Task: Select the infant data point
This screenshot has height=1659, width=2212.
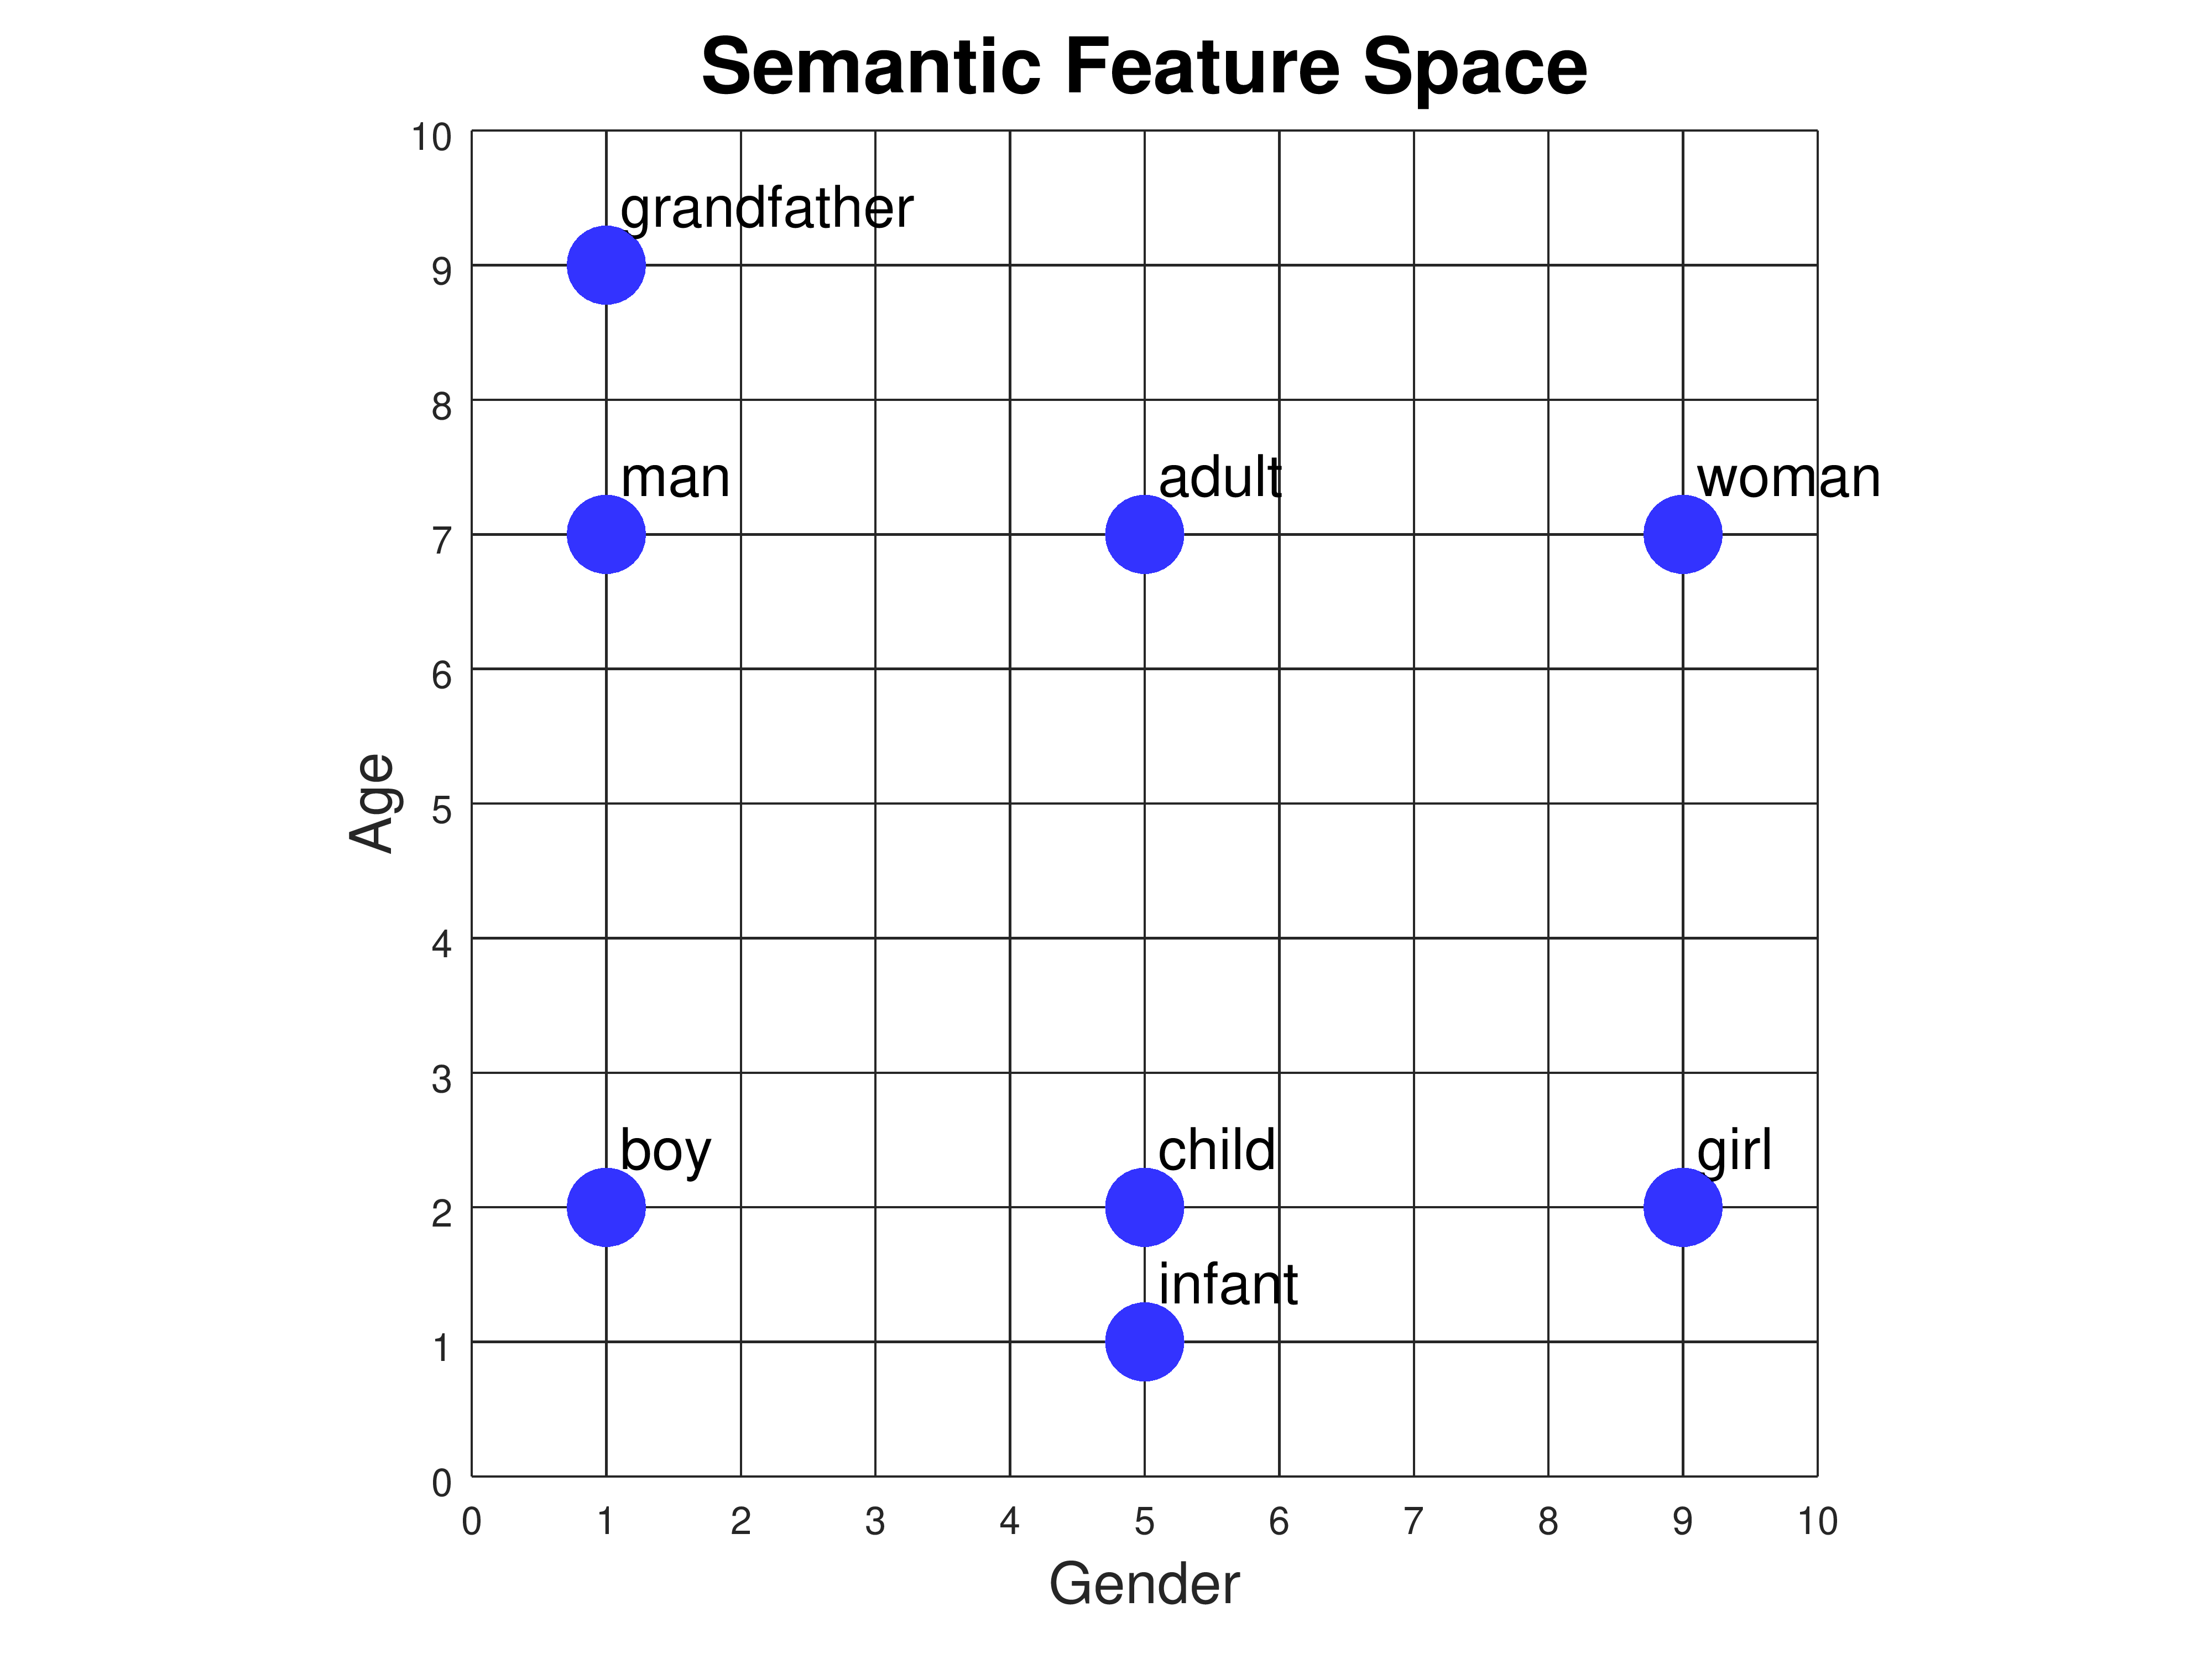Action: coord(1144,1341)
